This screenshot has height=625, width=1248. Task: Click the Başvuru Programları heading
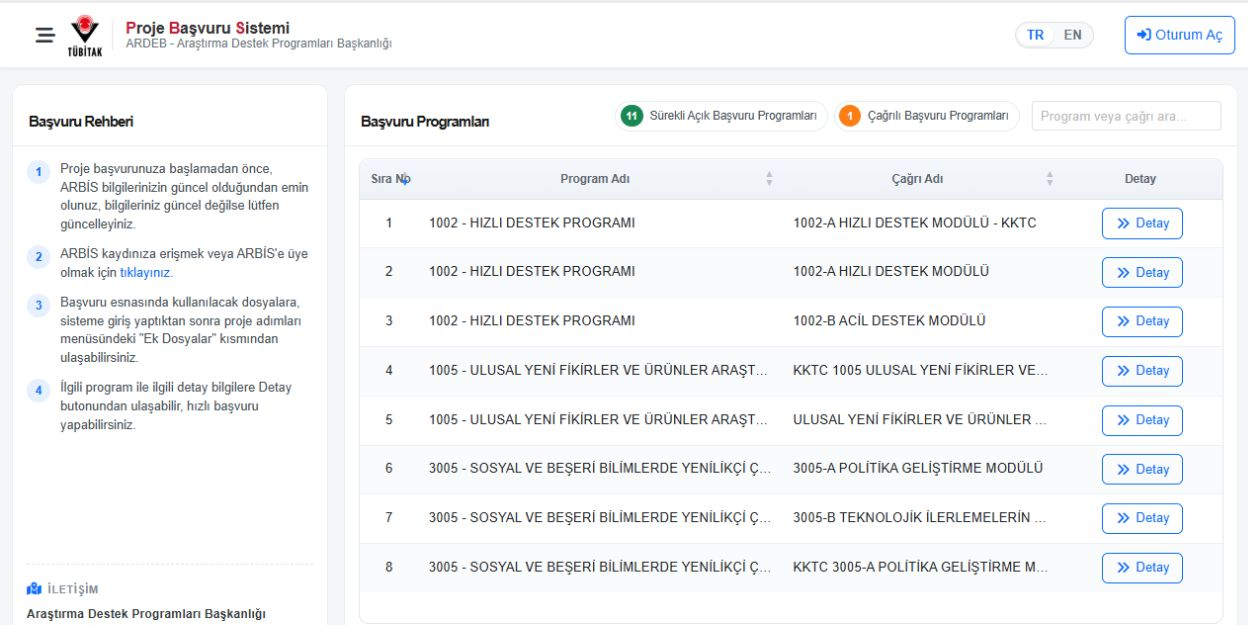(x=425, y=122)
